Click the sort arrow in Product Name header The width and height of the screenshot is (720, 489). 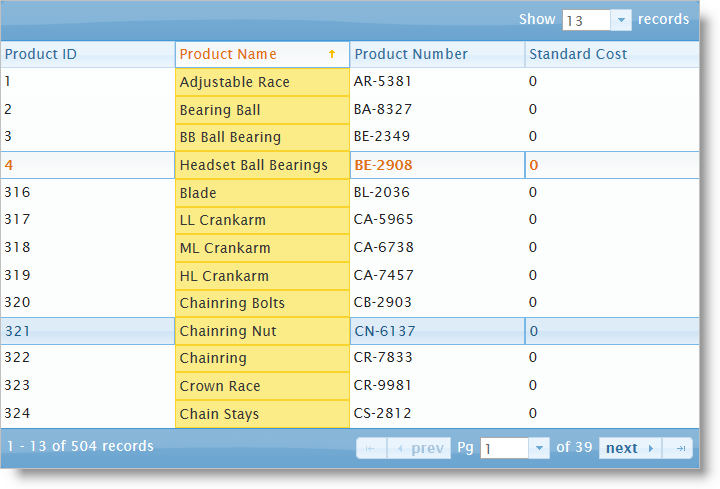[332, 54]
